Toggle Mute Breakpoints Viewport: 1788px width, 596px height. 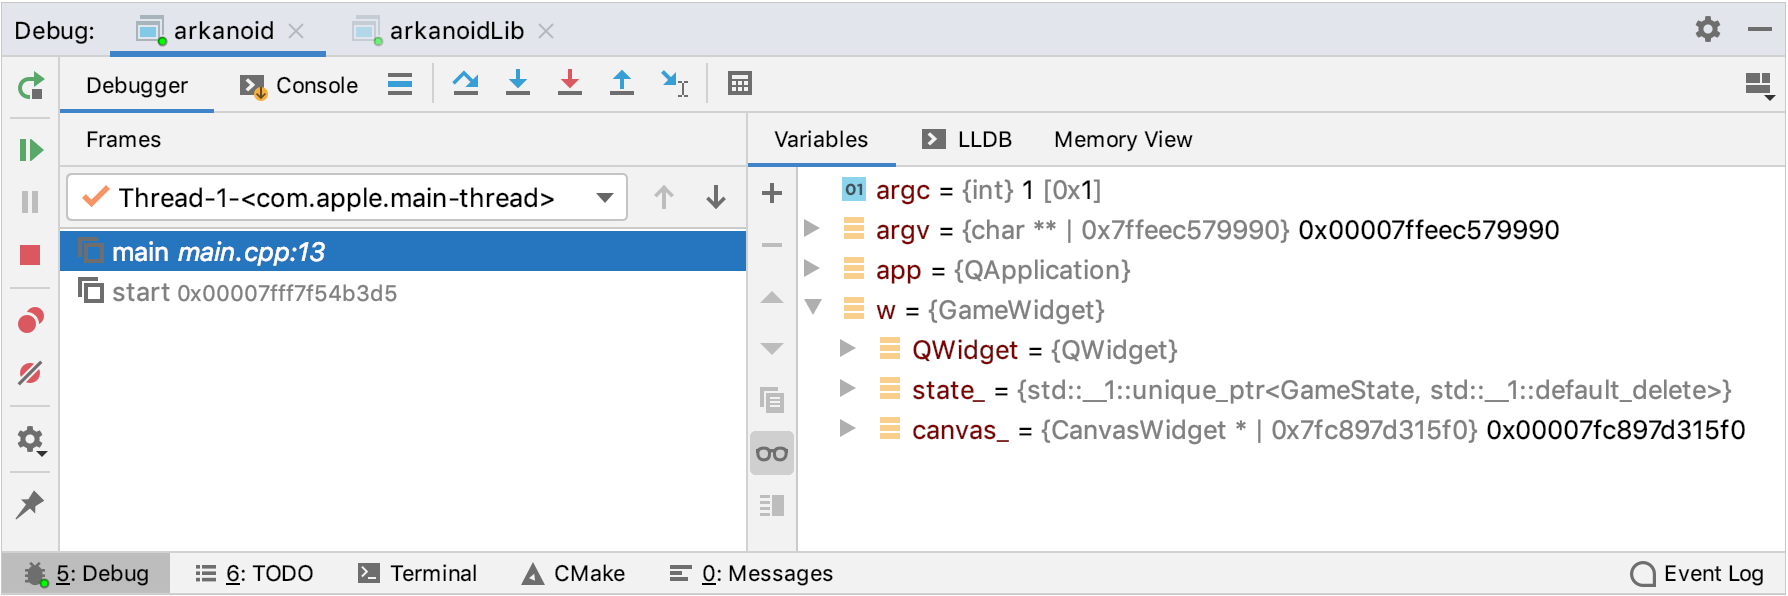coord(31,373)
